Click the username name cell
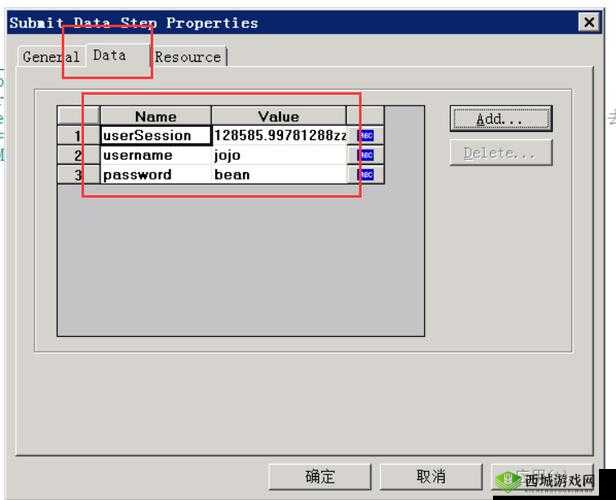Image resolution: width=616 pixels, height=500 pixels. [155, 155]
